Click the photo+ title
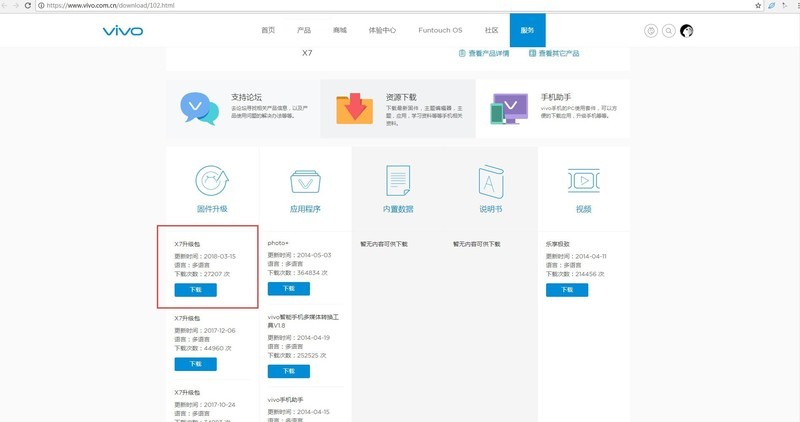The image size is (800, 422). click(x=278, y=243)
